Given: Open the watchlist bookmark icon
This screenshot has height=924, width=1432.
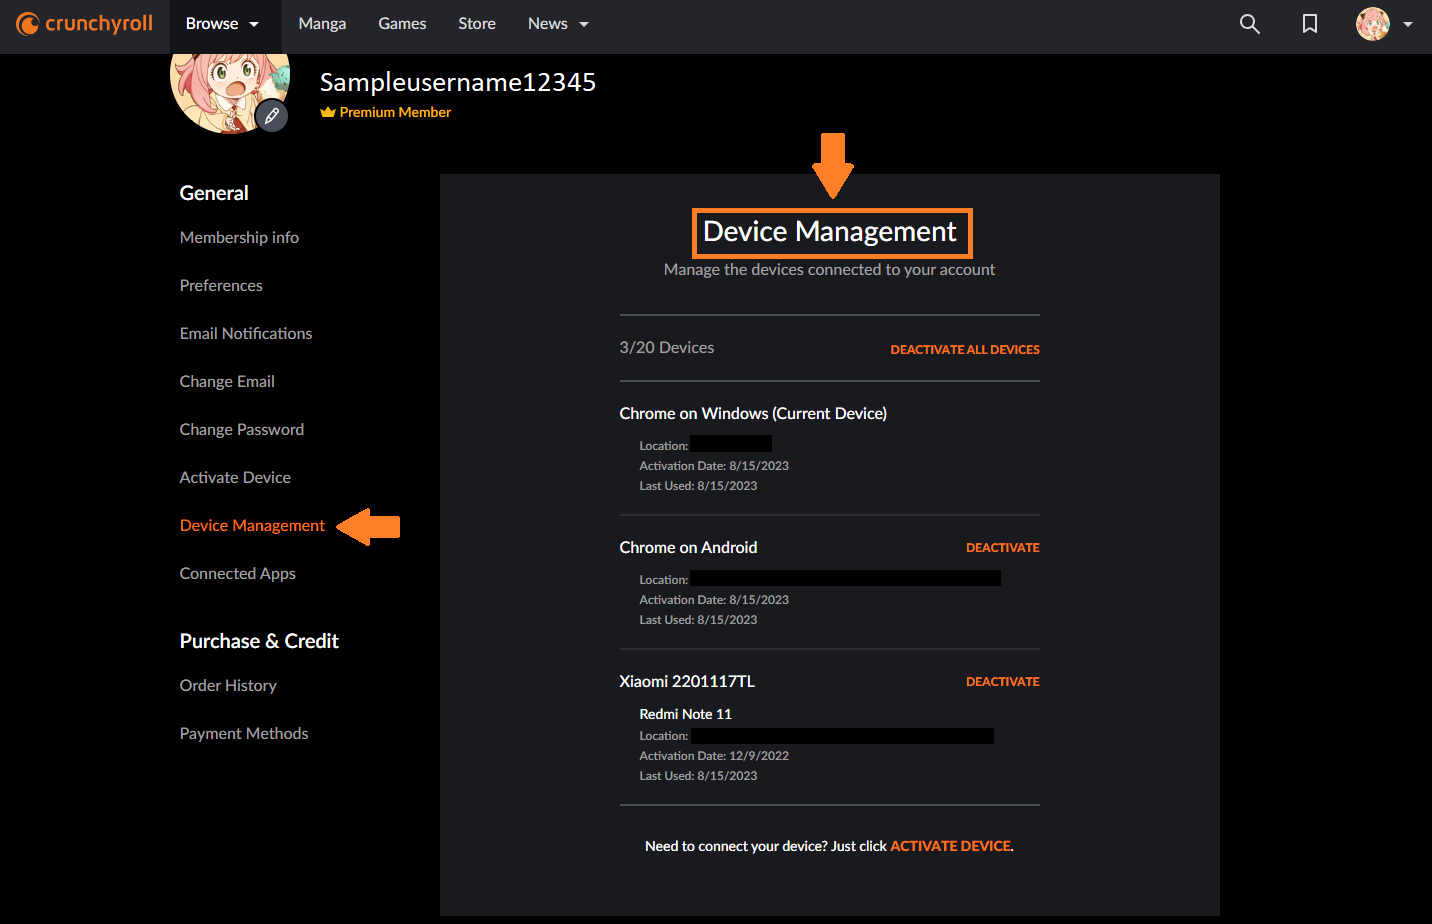Looking at the screenshot, I should [x=1310, y=23].
